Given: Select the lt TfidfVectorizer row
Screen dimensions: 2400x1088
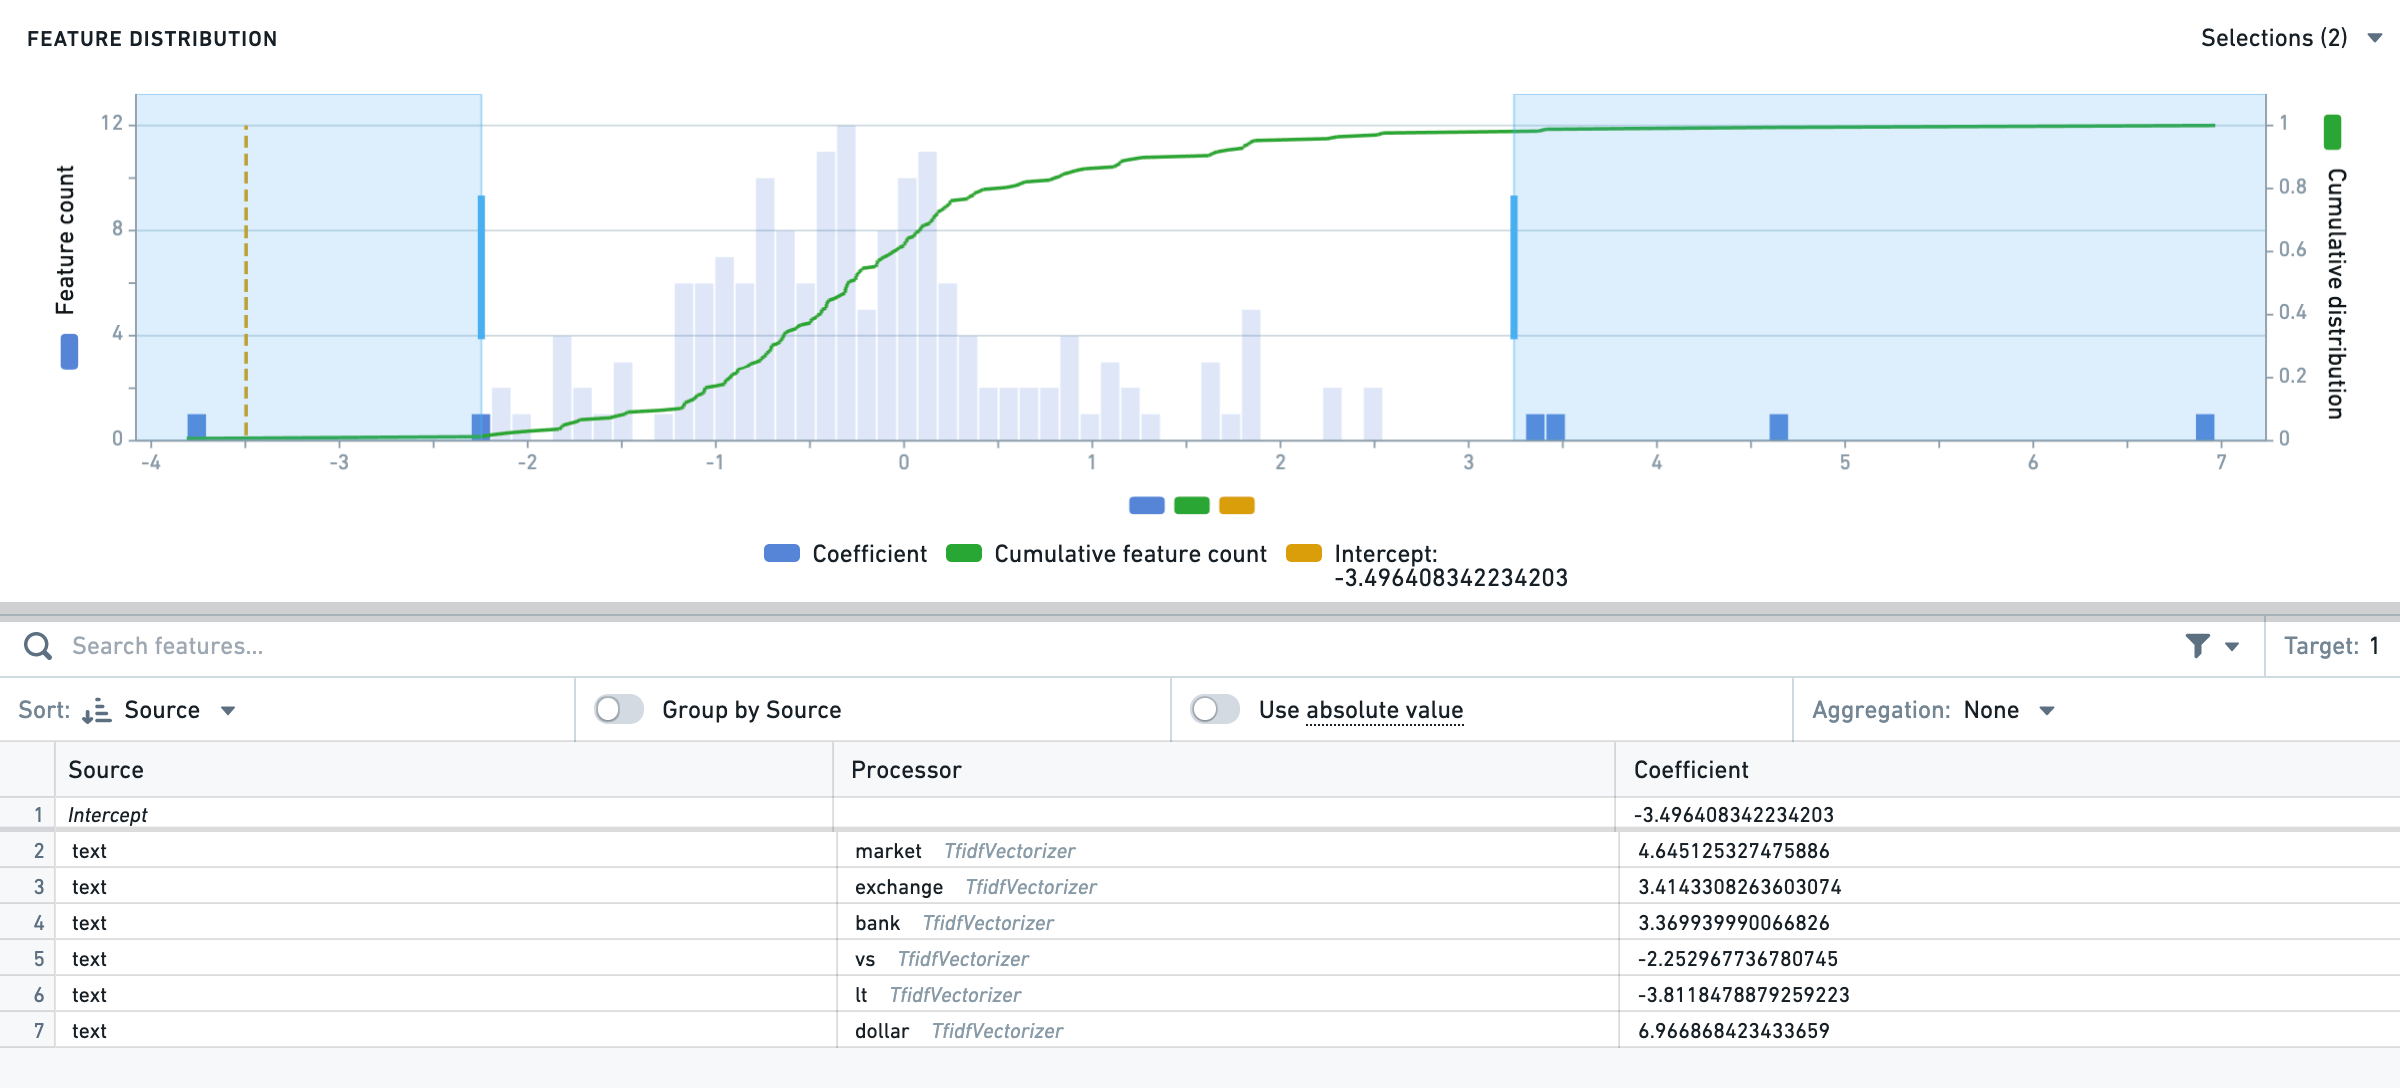Looking at the screenshot, I should [1200, 994].
